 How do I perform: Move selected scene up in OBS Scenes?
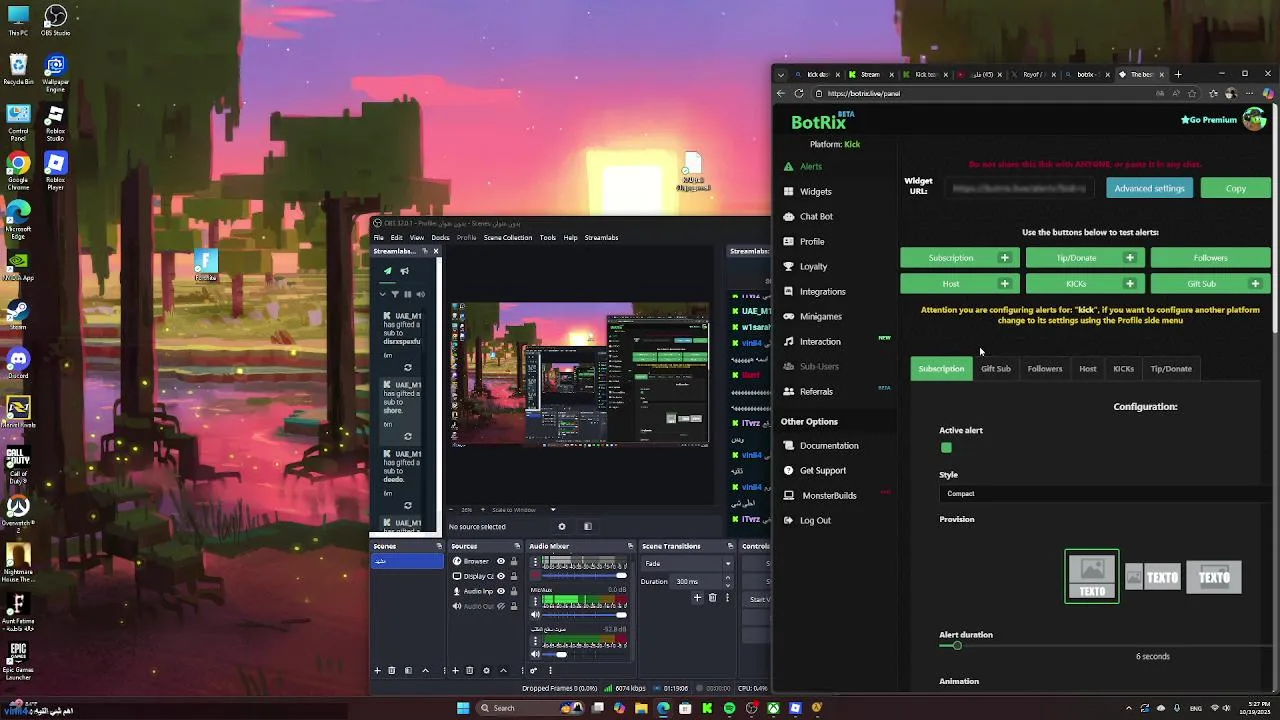pyautogui.click(x=425, y=670)
